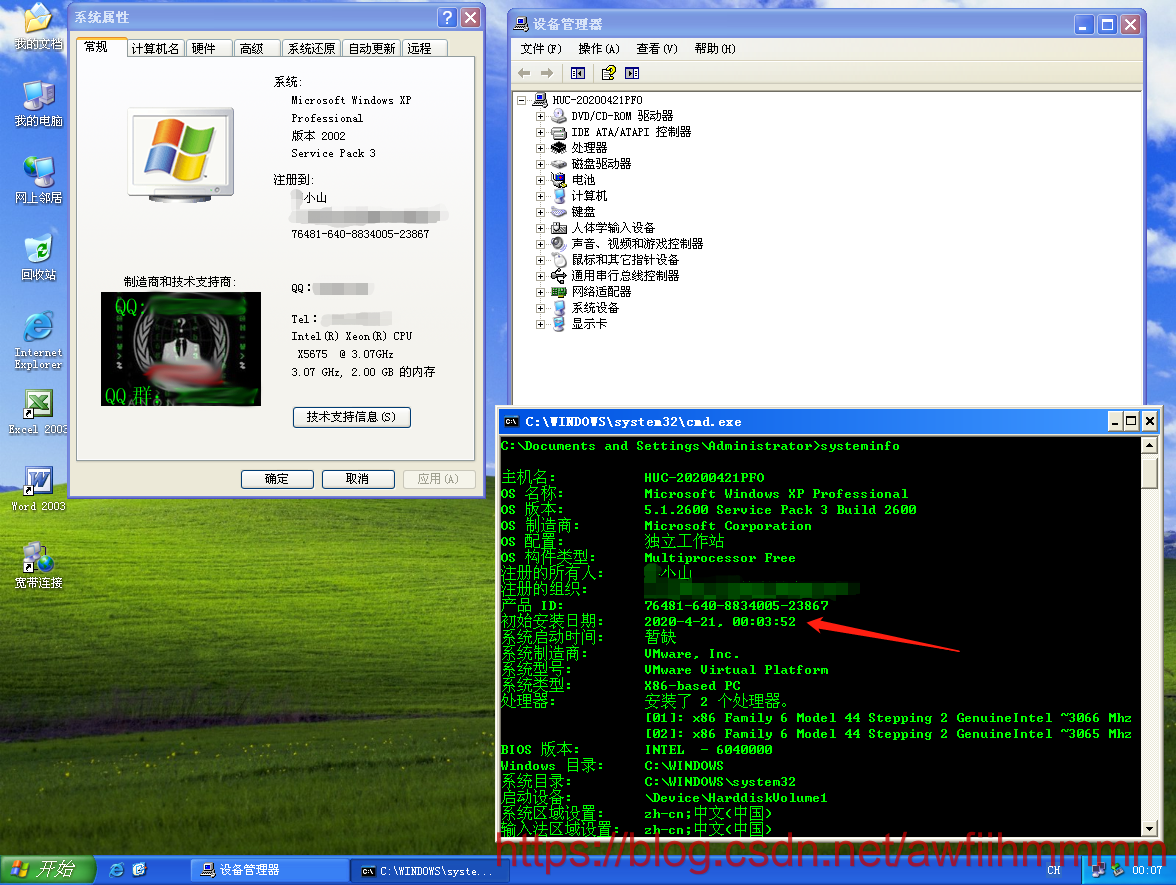
Task: Expand the DVD/CD-ROM drives node
Action: pyautogui.click(x=540, y=116)
